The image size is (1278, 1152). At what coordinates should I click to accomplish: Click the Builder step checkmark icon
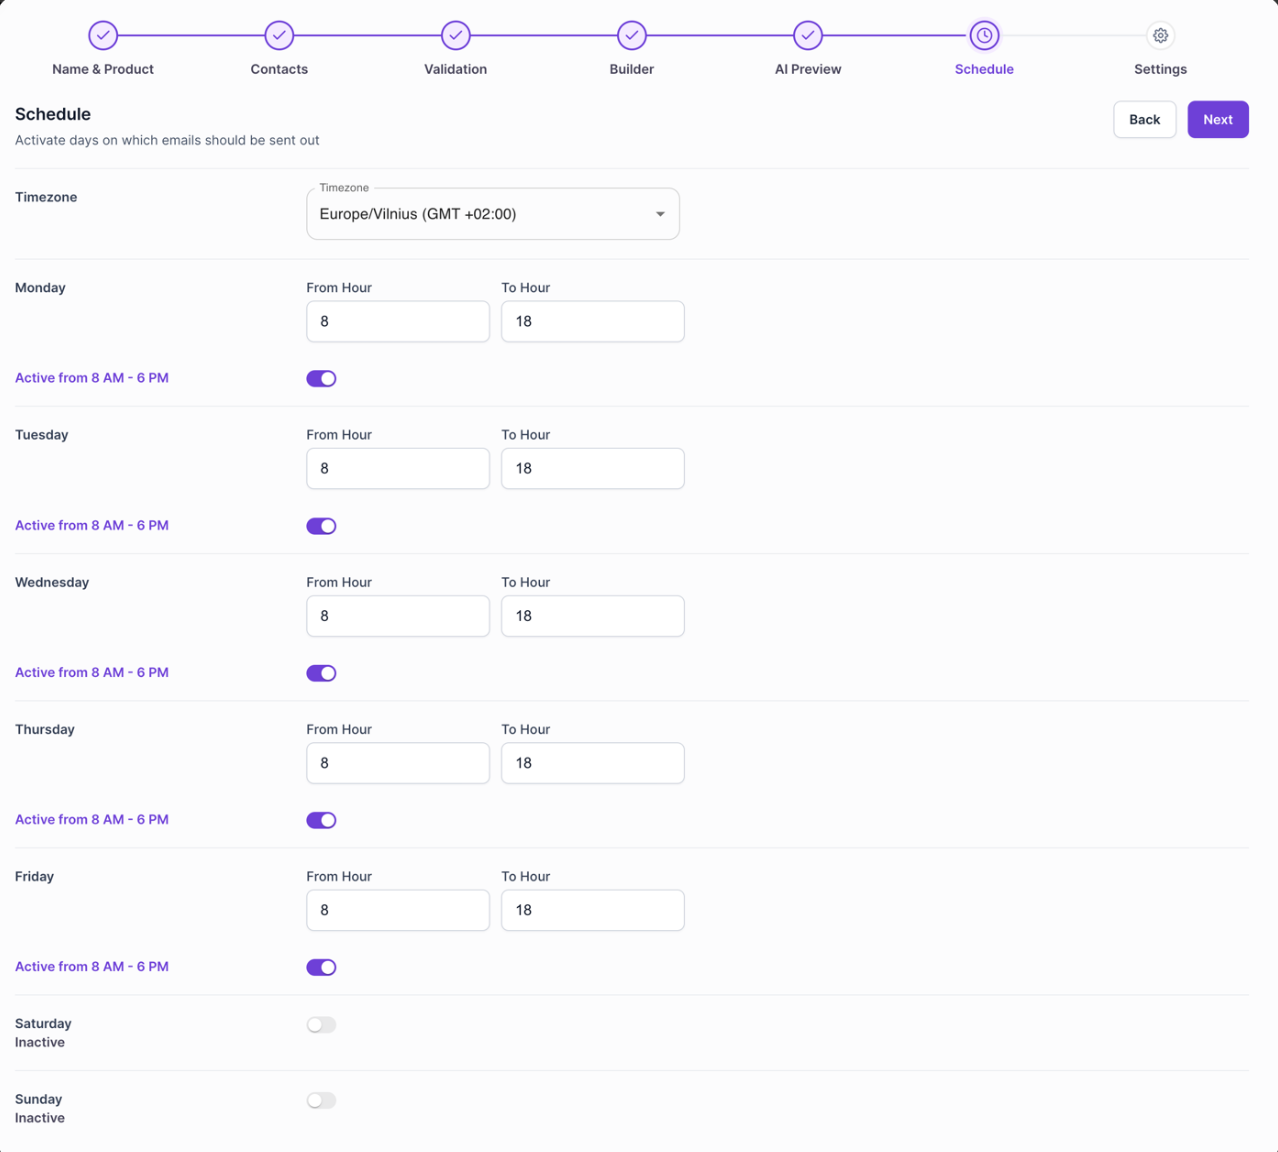(x=631, y=35)
